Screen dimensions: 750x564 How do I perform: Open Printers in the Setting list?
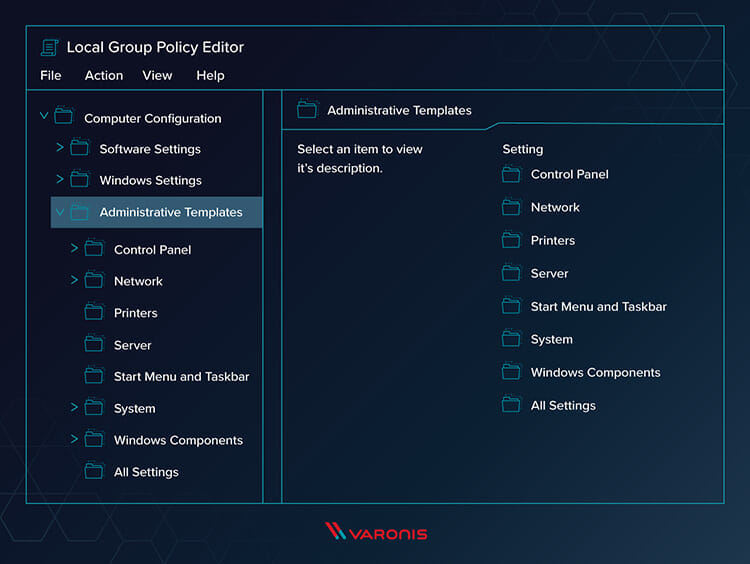(x=552, y=241)
